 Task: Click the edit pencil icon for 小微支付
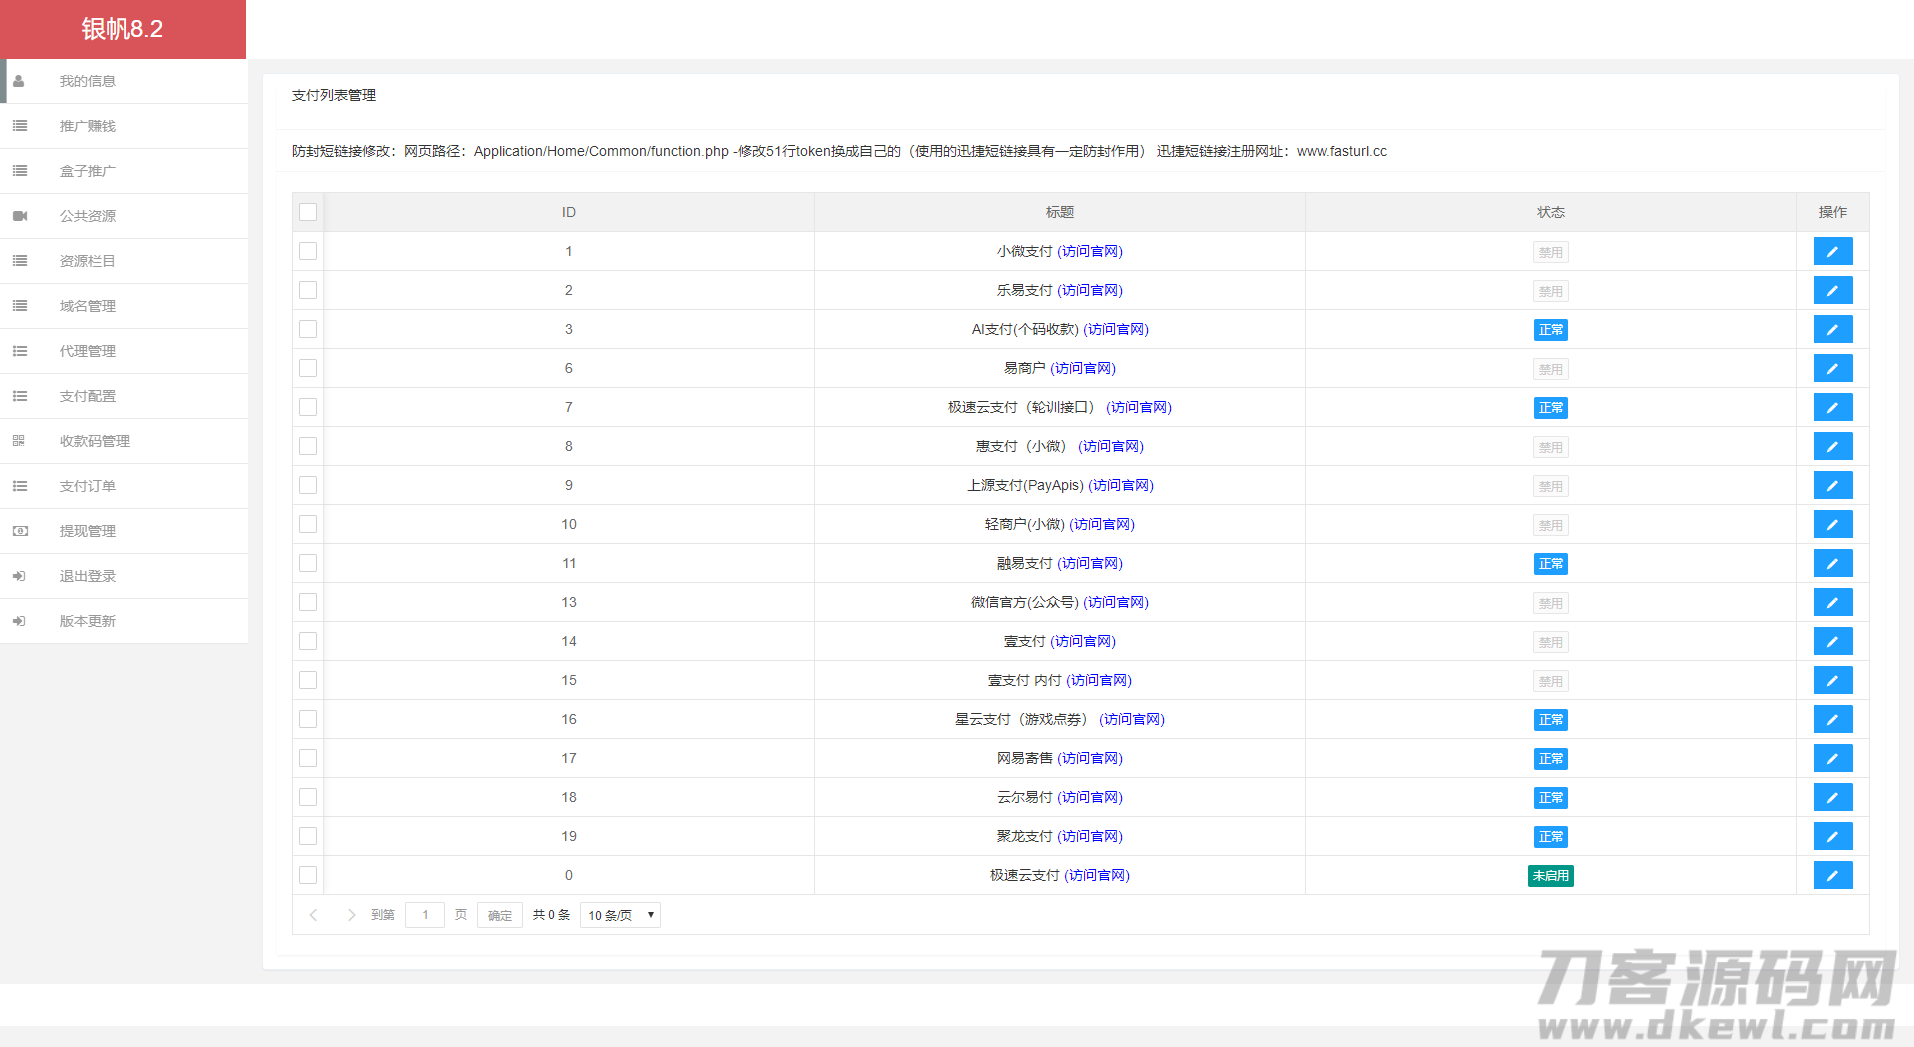1832,252
